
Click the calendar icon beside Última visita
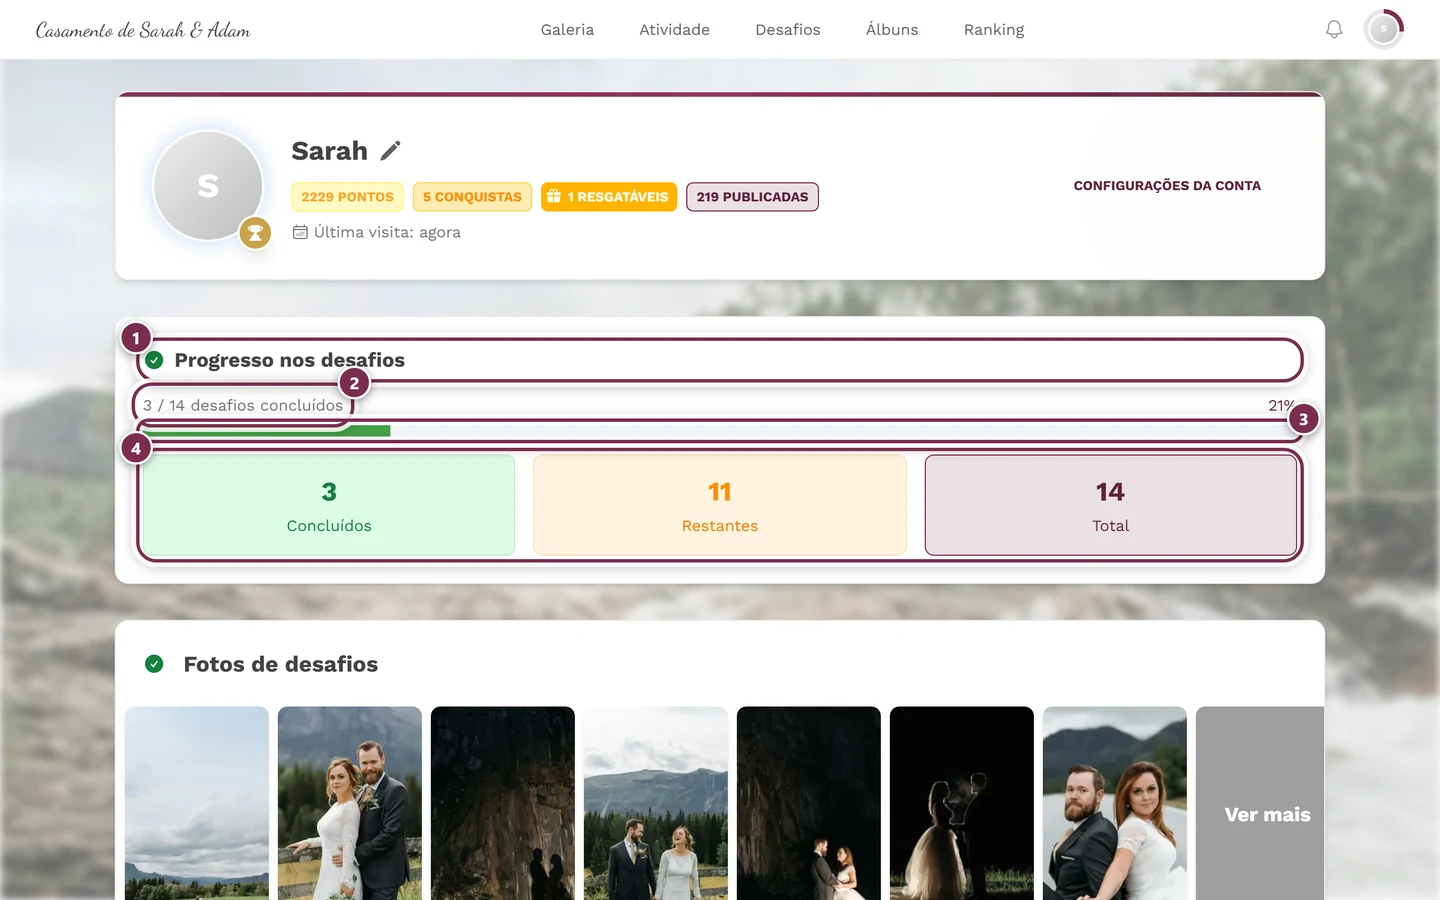[300, 232]
